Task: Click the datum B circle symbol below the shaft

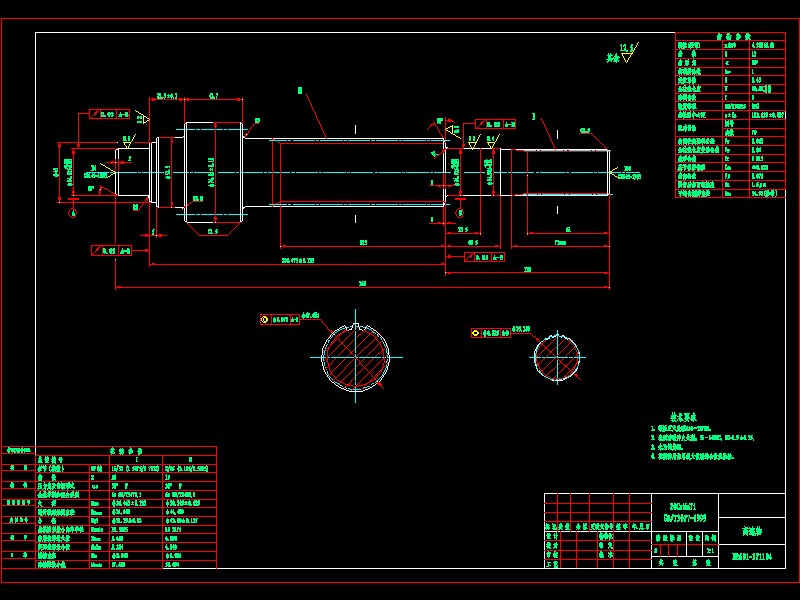Action: tap(459, 213)
